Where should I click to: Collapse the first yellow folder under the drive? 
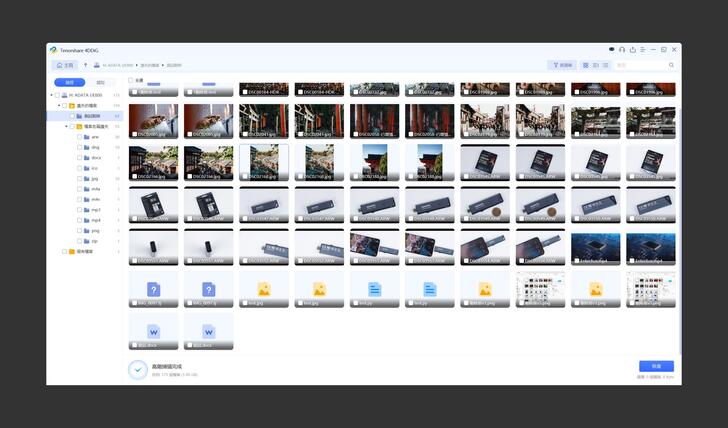[x=59, y=106]
